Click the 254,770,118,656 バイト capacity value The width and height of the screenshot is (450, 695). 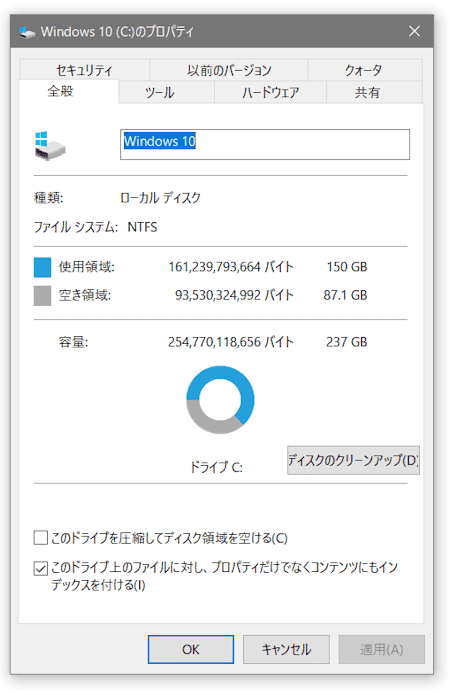pyautogui.click(x=231, y=342)
